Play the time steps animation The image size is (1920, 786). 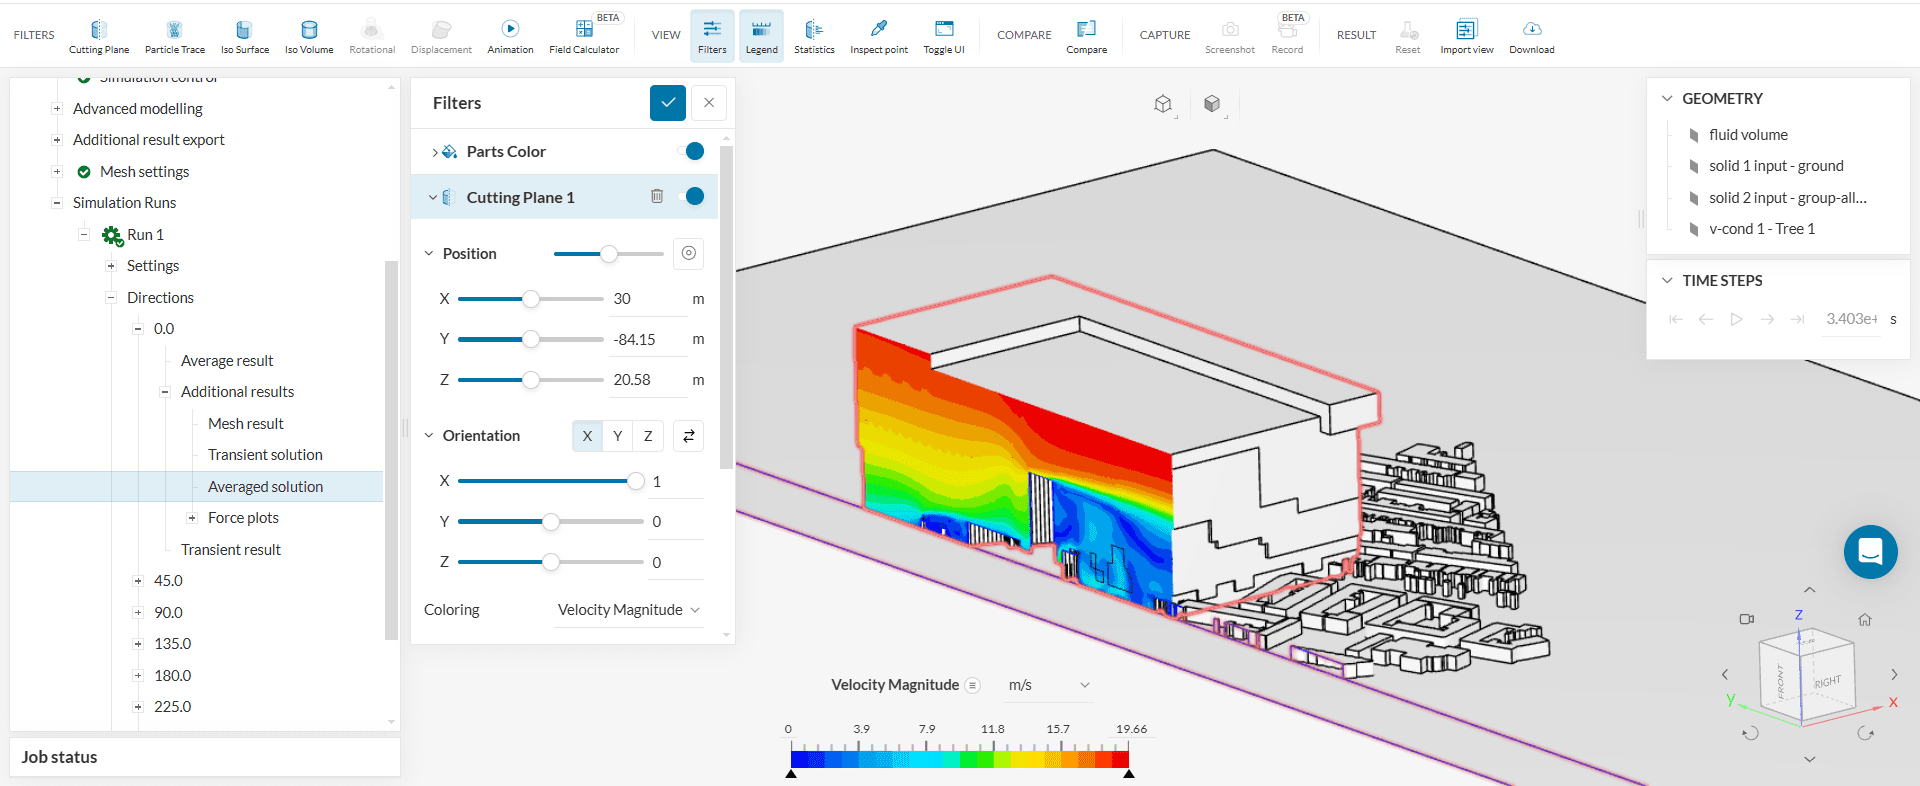pyautogui.click(x=1736, y=319)
